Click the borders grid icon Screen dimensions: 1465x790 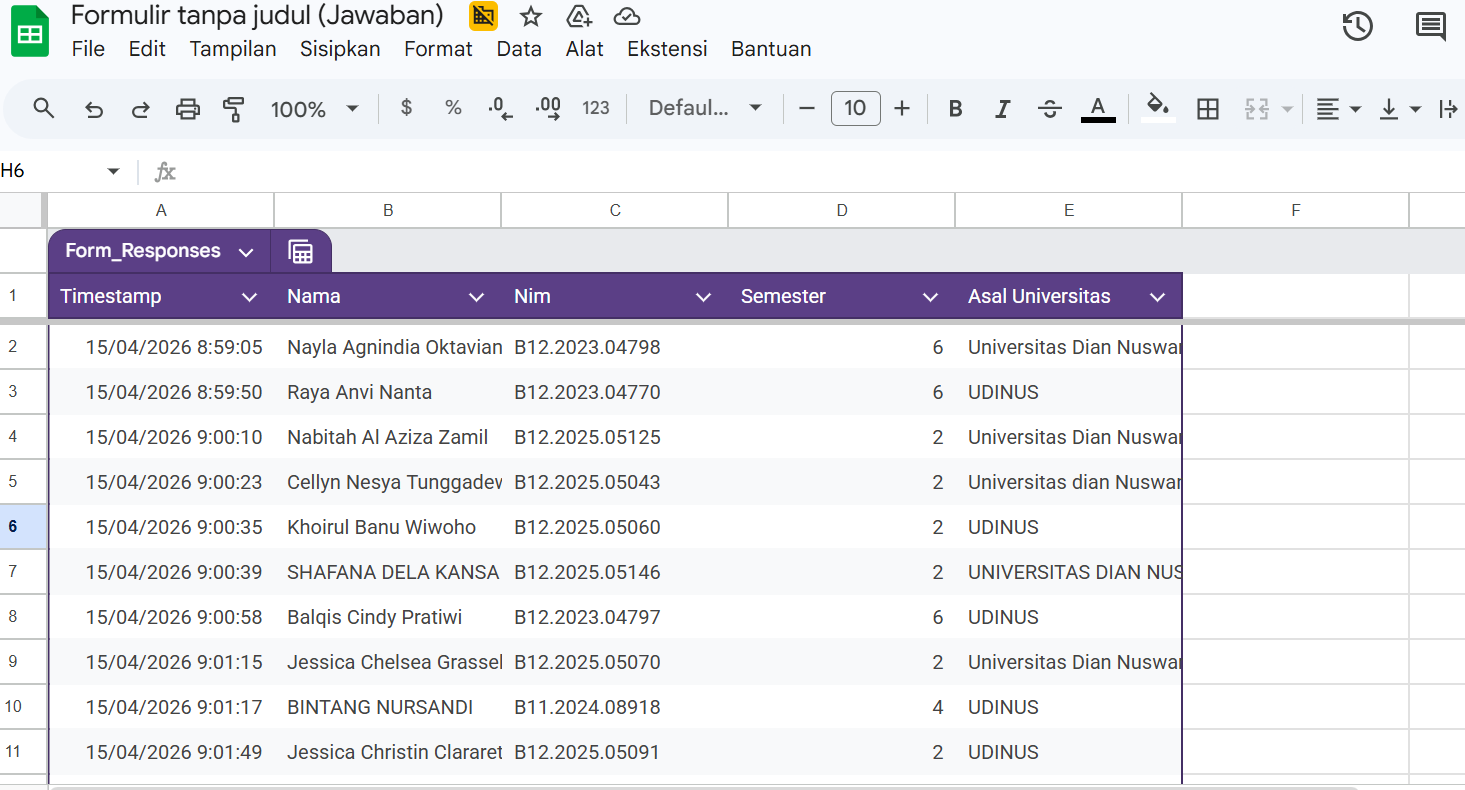[1208, 109]
